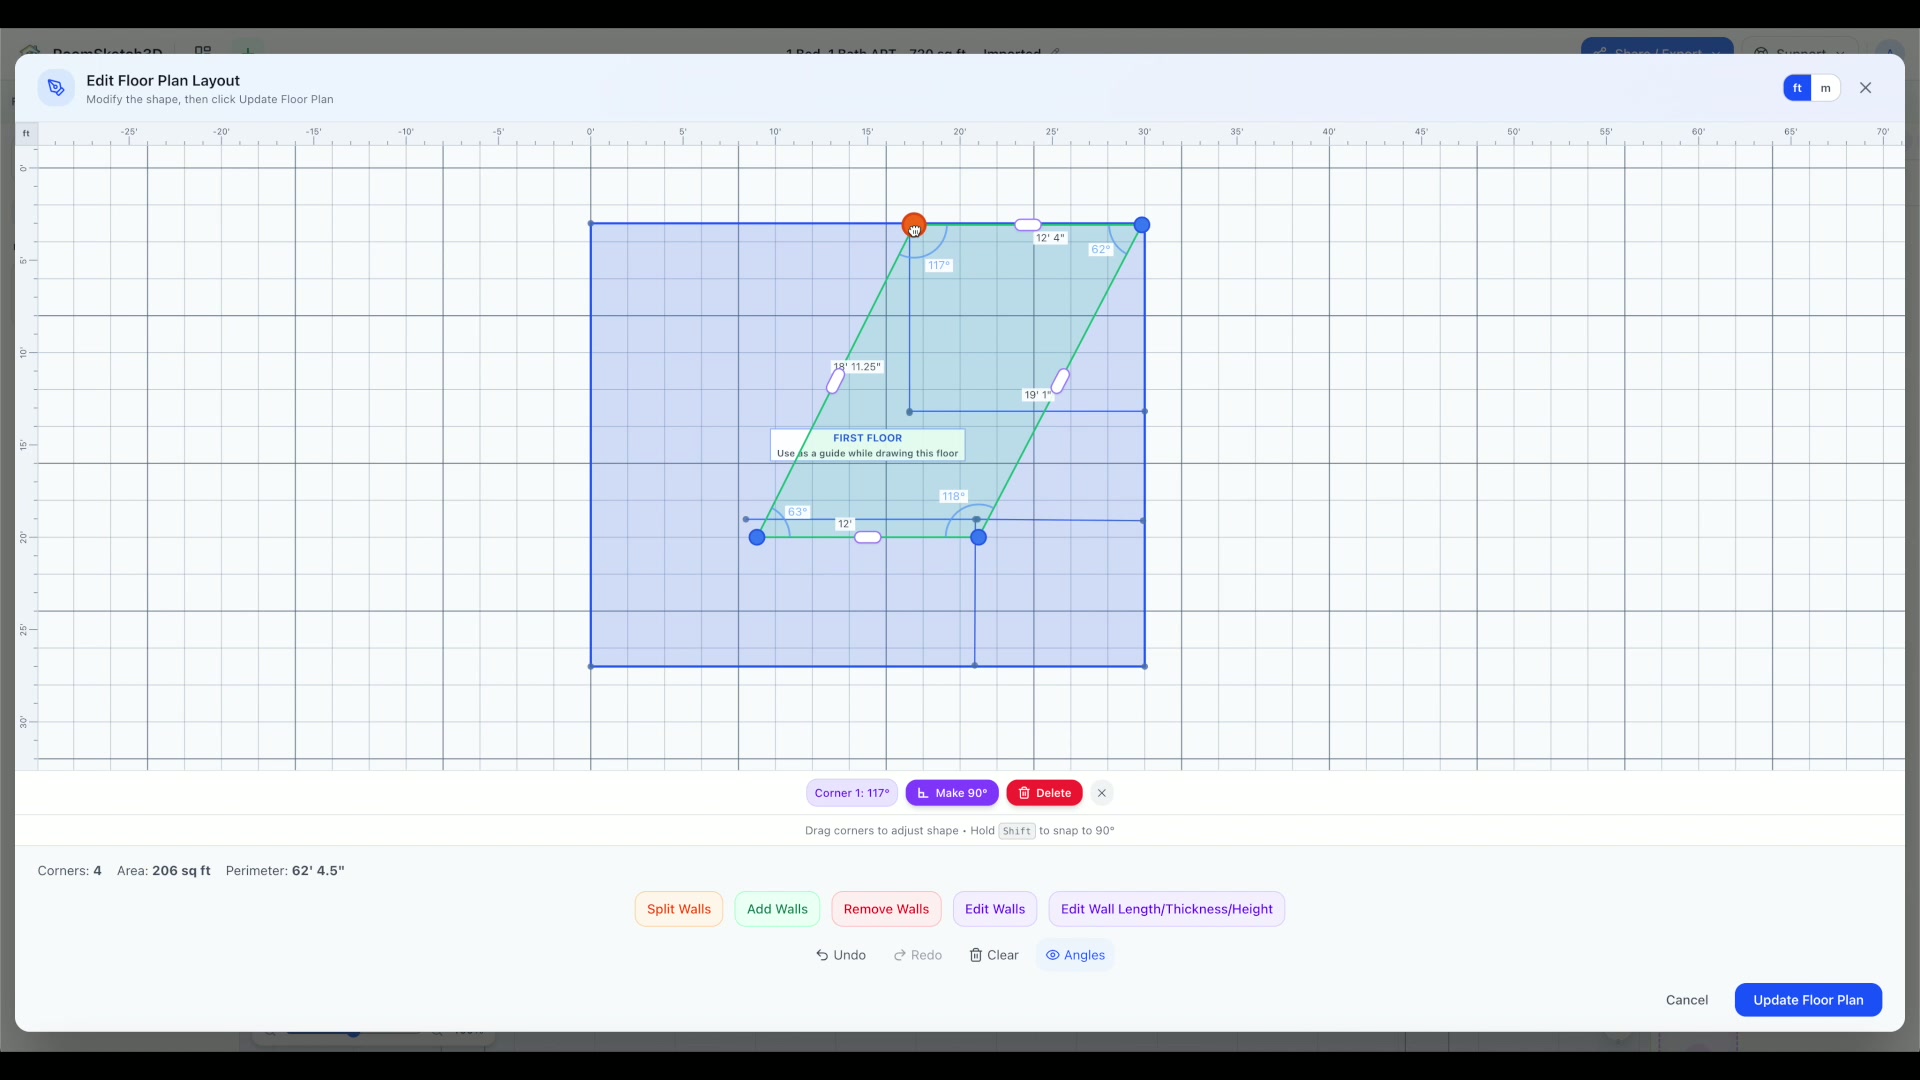Click the Add Walls button
The width and height of the screenshot is (1920, 1080).
[777, 909]
